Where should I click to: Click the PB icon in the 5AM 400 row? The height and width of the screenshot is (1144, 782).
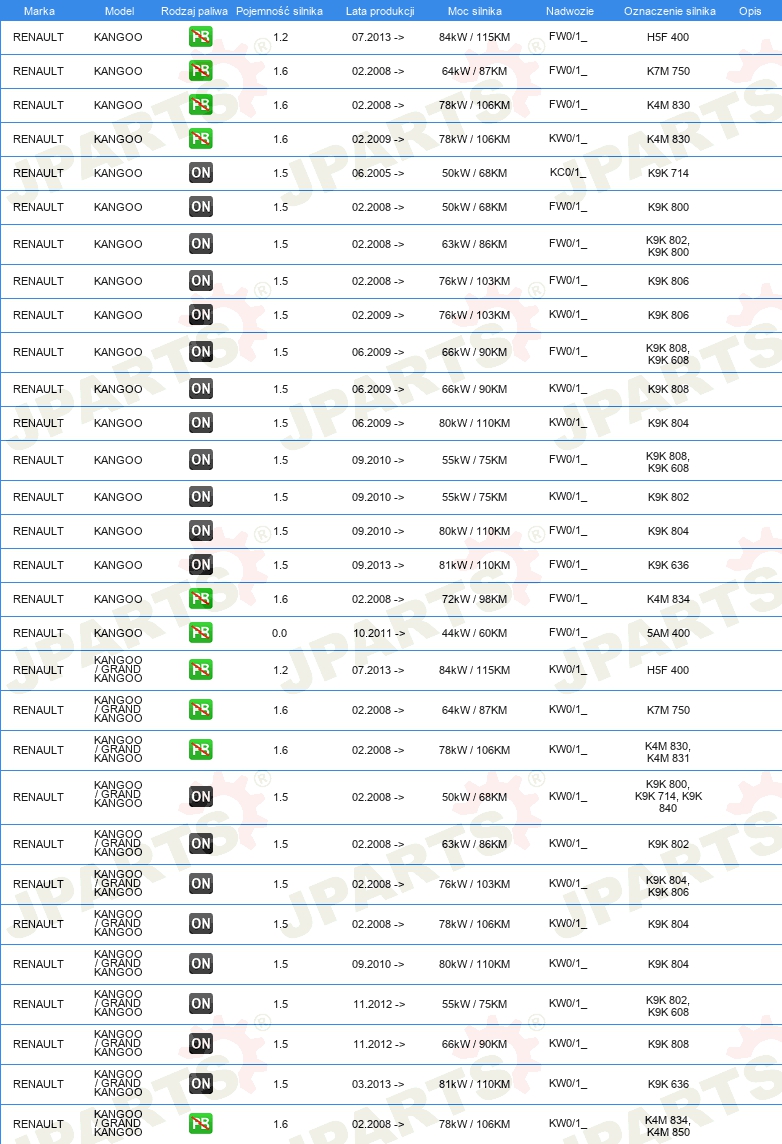point(201,633)
